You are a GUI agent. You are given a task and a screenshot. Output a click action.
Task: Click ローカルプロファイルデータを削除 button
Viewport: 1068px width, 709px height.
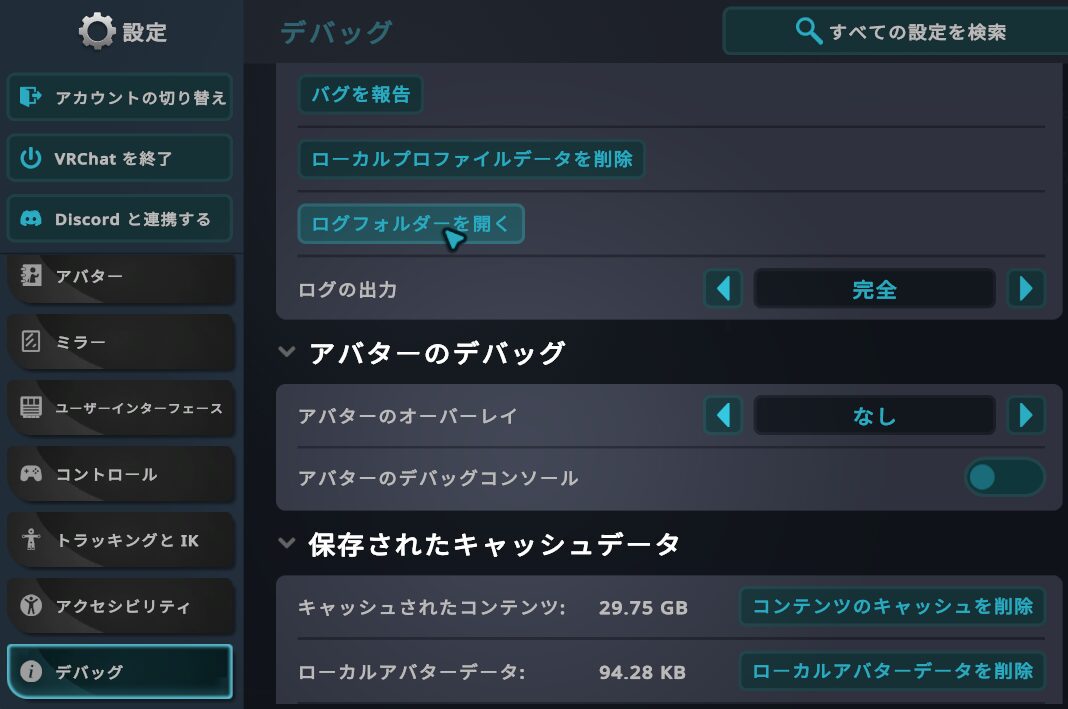pyautogui.click(x=472, y=159)
